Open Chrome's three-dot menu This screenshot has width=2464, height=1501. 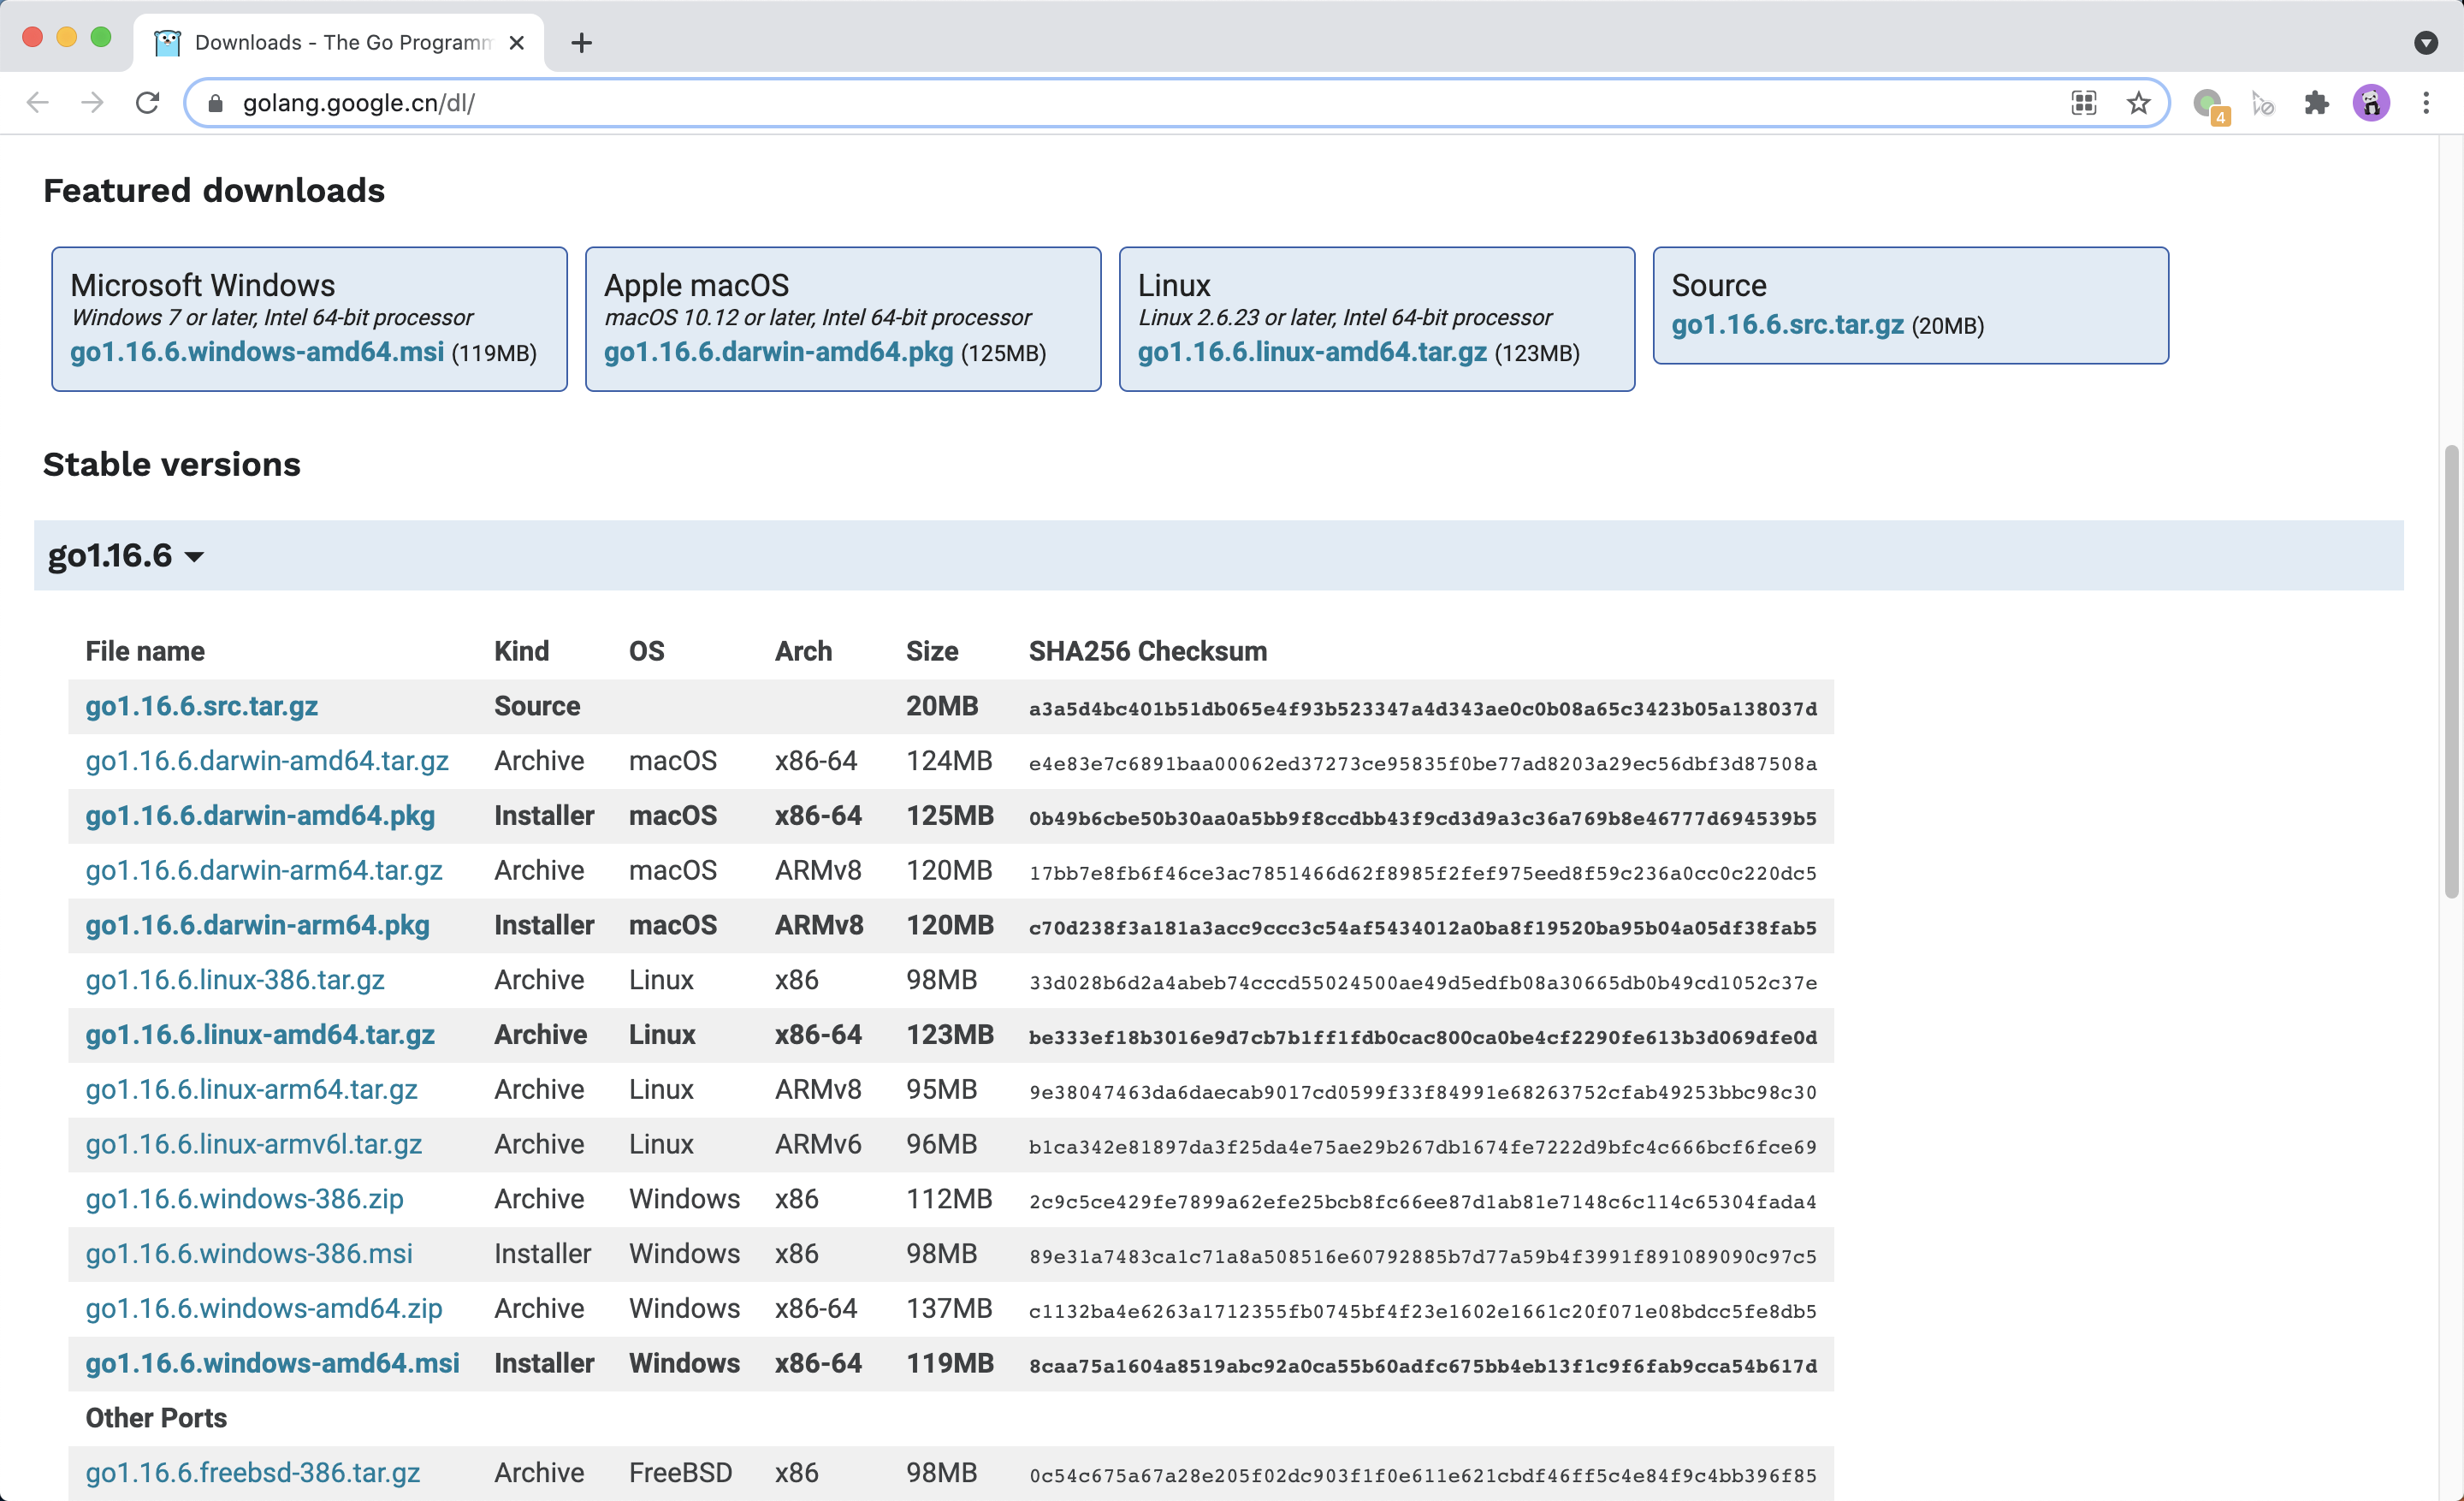tap(2426, 103)
